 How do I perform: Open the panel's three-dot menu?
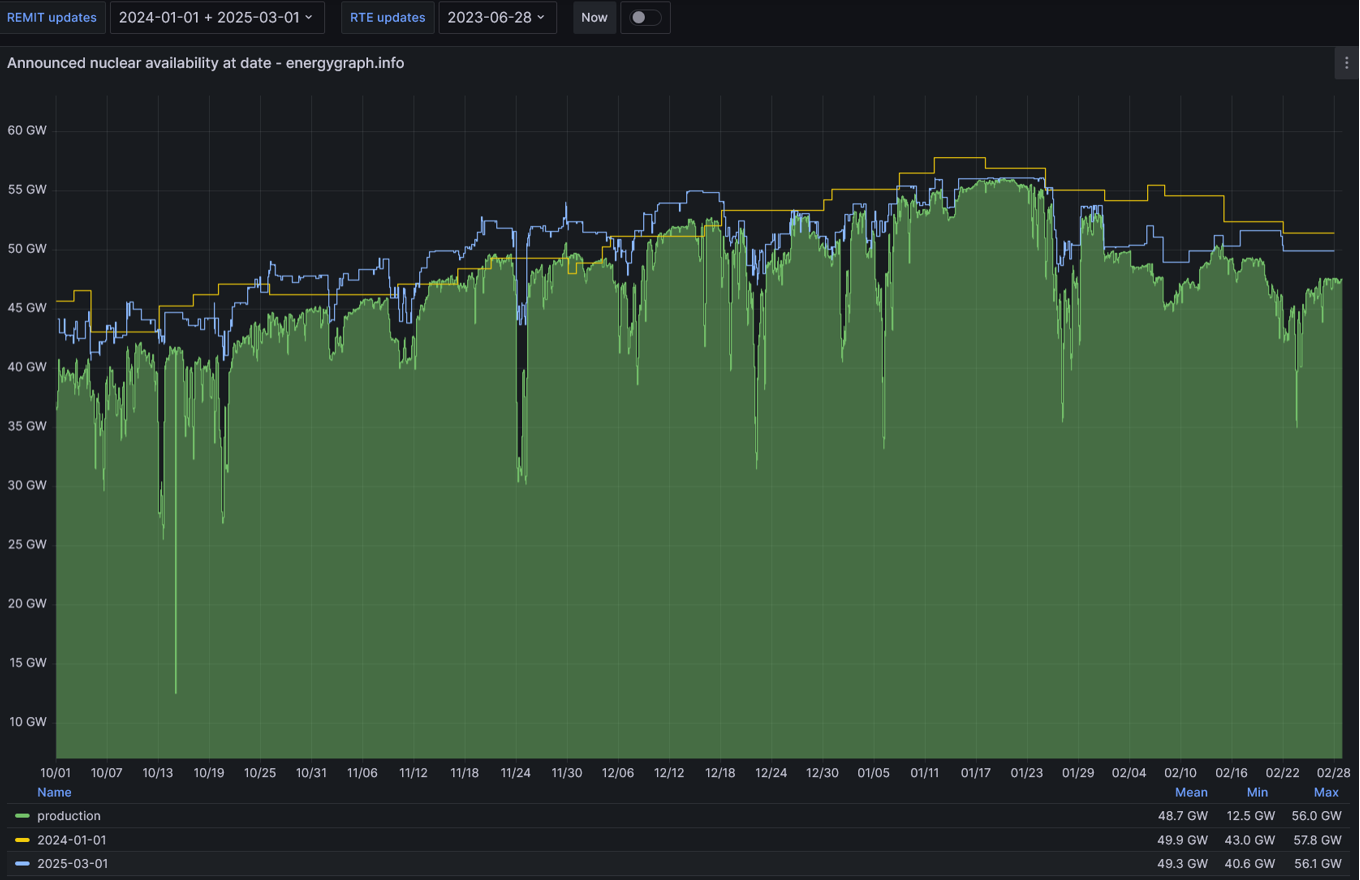click(1346, 63)
